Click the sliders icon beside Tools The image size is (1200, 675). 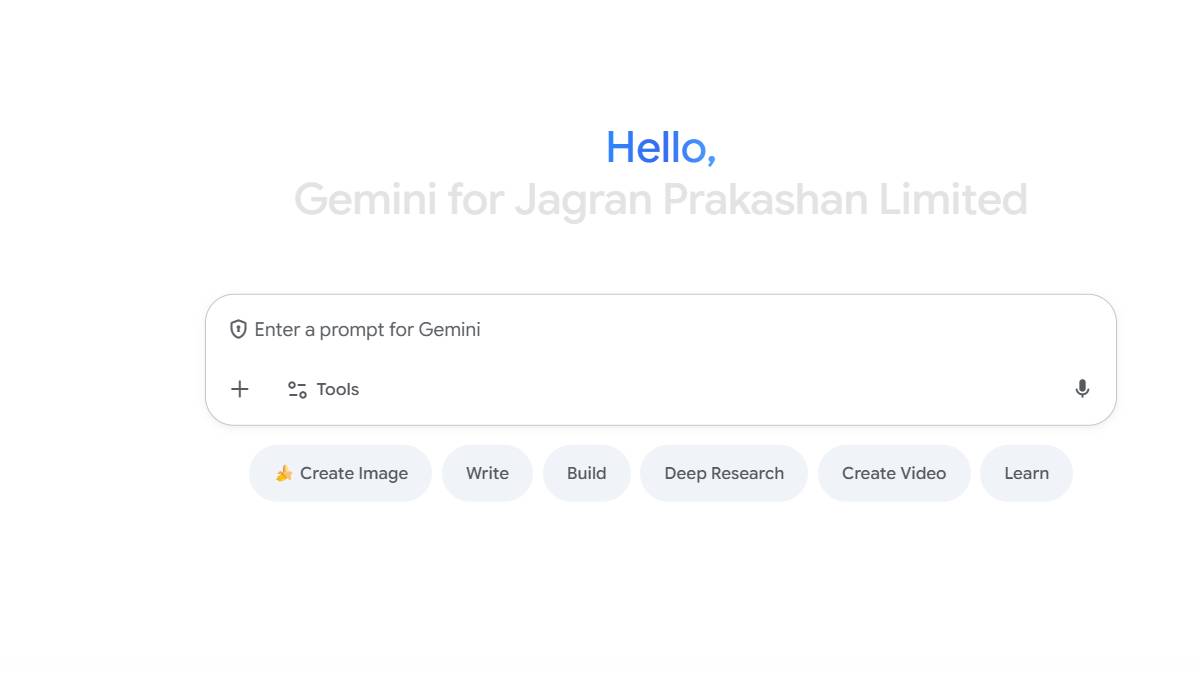[x=297, y=390]
